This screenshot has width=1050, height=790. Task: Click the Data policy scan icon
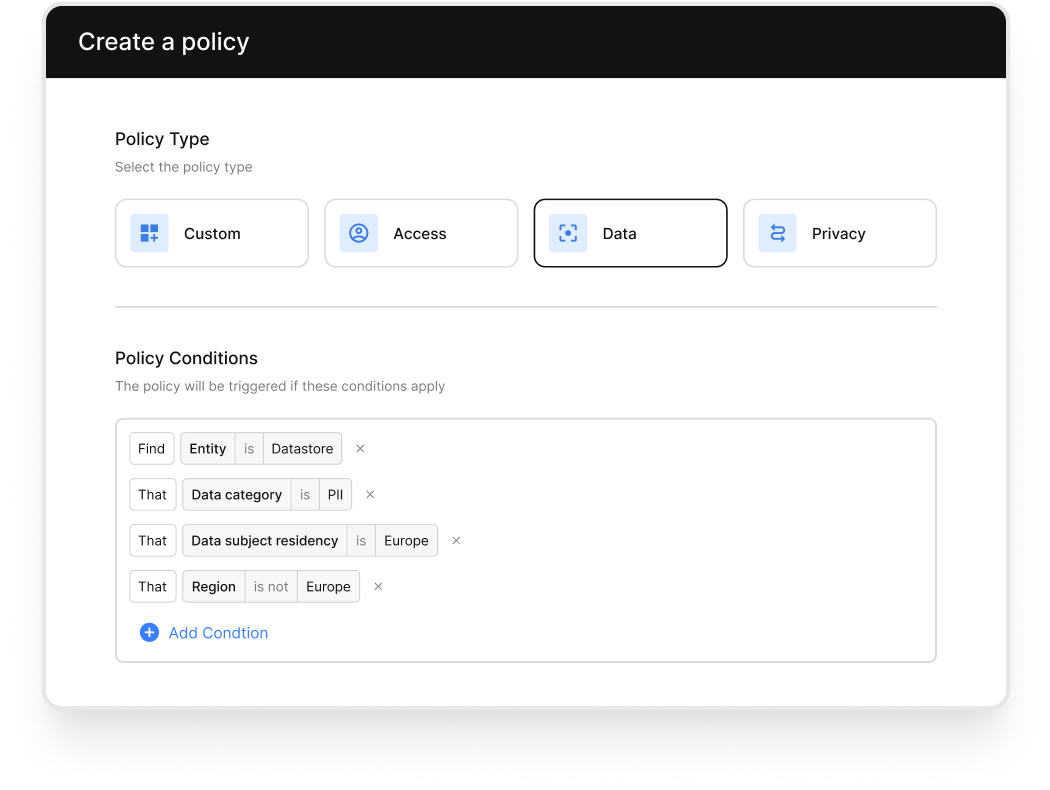pos(568,233)
